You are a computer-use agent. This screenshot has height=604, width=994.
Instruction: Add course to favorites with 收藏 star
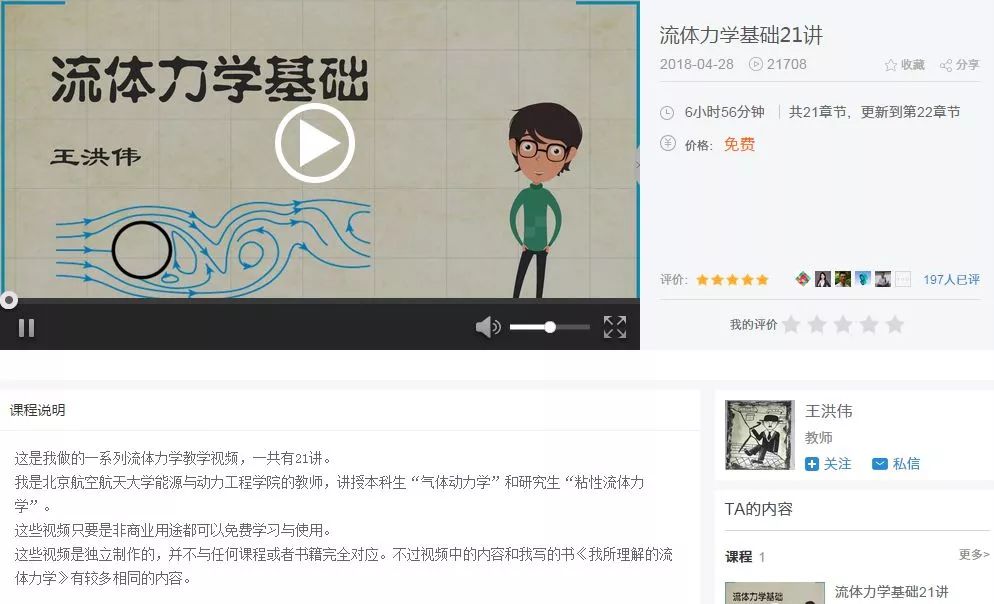905,65
